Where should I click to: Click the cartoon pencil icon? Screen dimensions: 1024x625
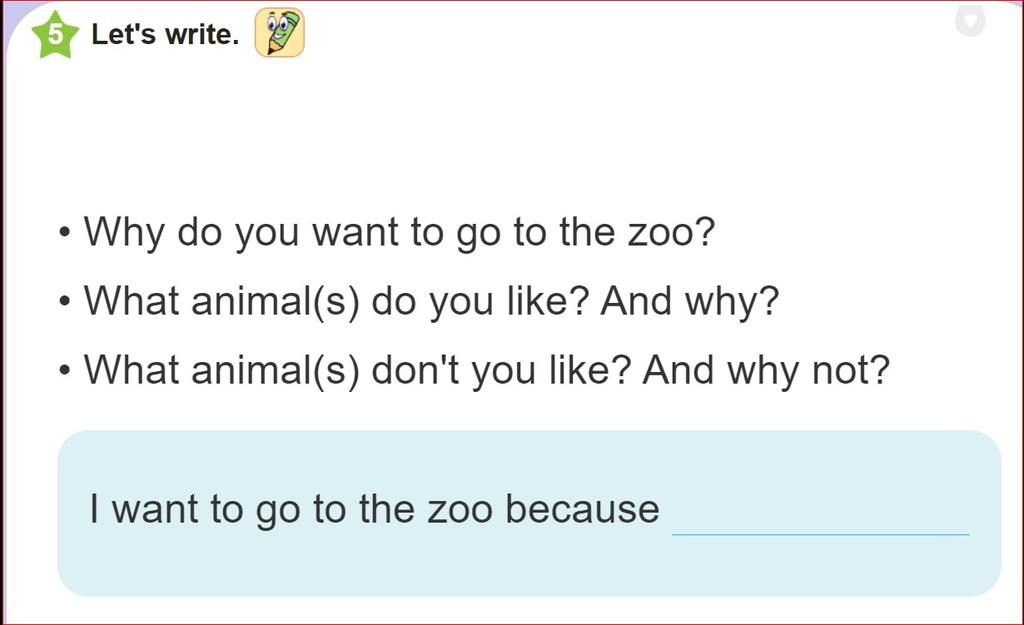(280, 33)
